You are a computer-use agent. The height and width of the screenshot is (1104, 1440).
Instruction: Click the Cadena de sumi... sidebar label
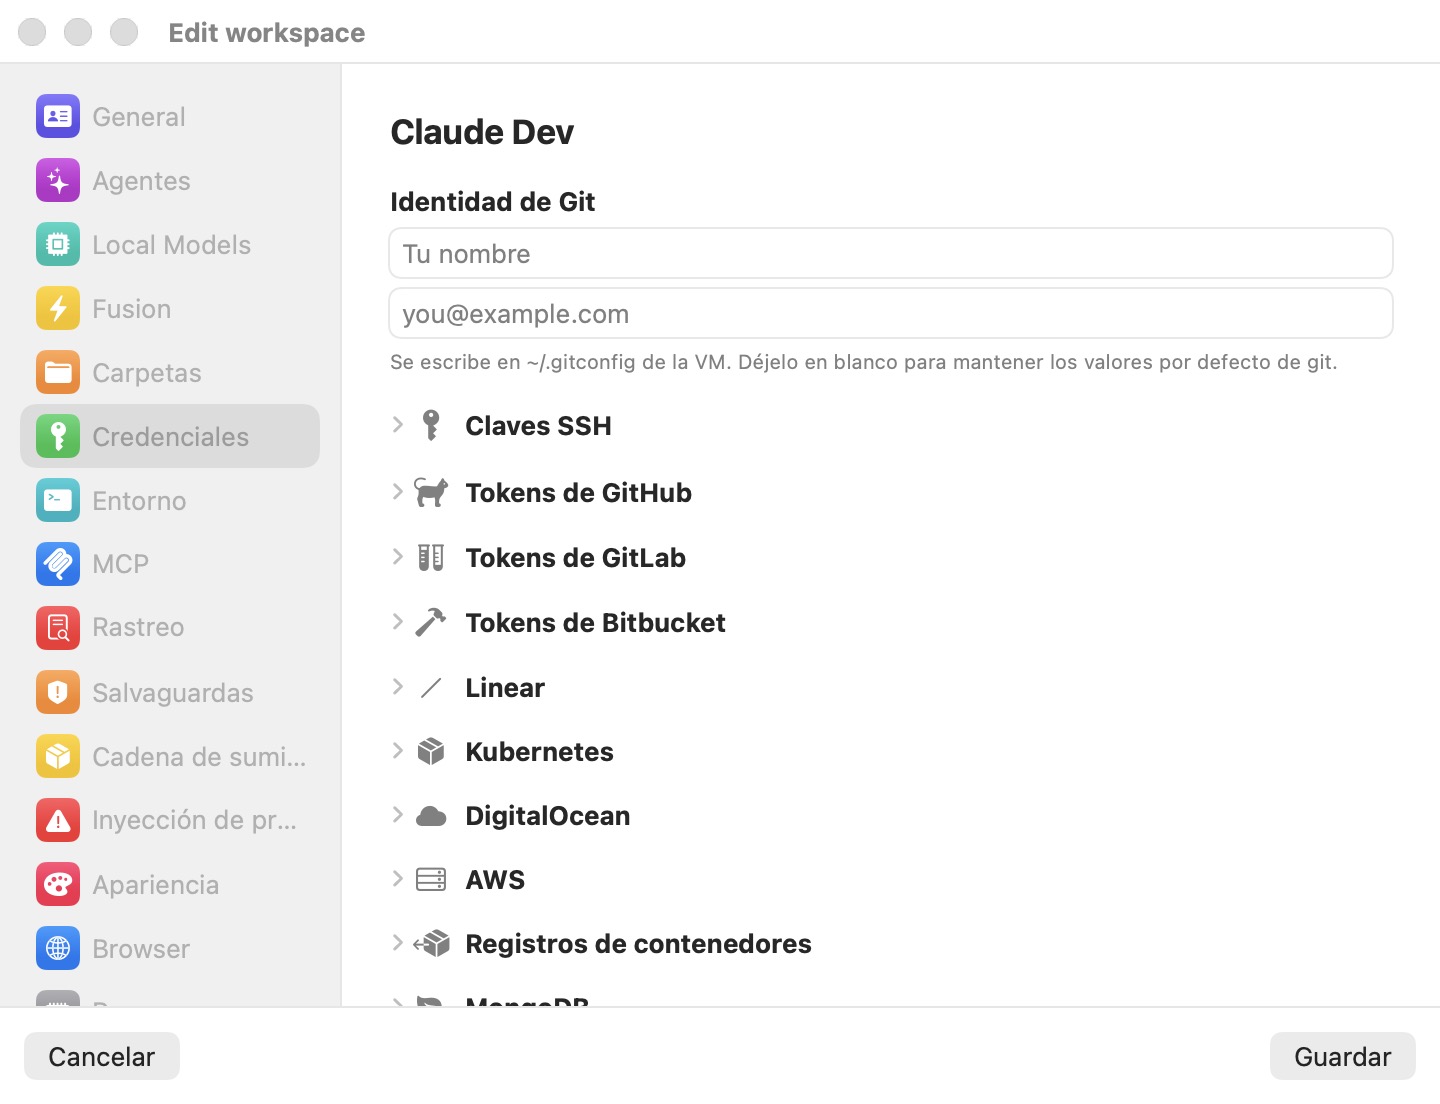(199, 757)
